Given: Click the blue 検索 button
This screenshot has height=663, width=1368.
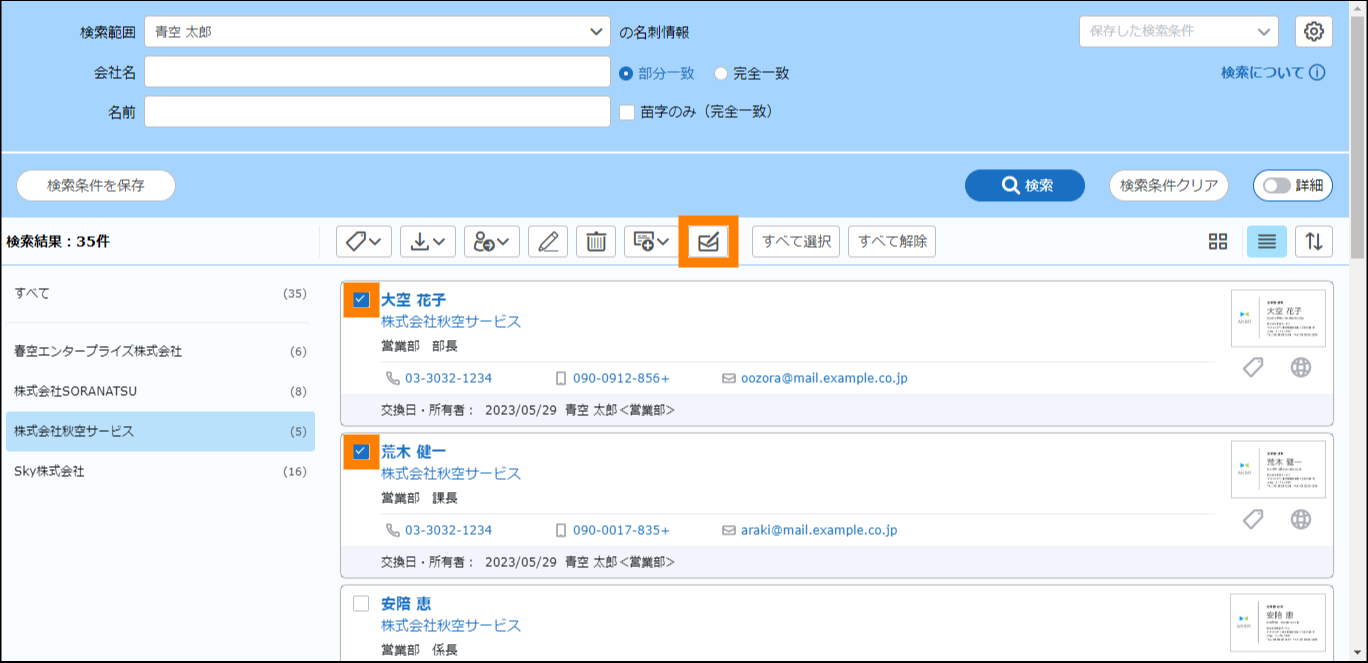Looking at the screenshot, I should (x=1025, y=185).
